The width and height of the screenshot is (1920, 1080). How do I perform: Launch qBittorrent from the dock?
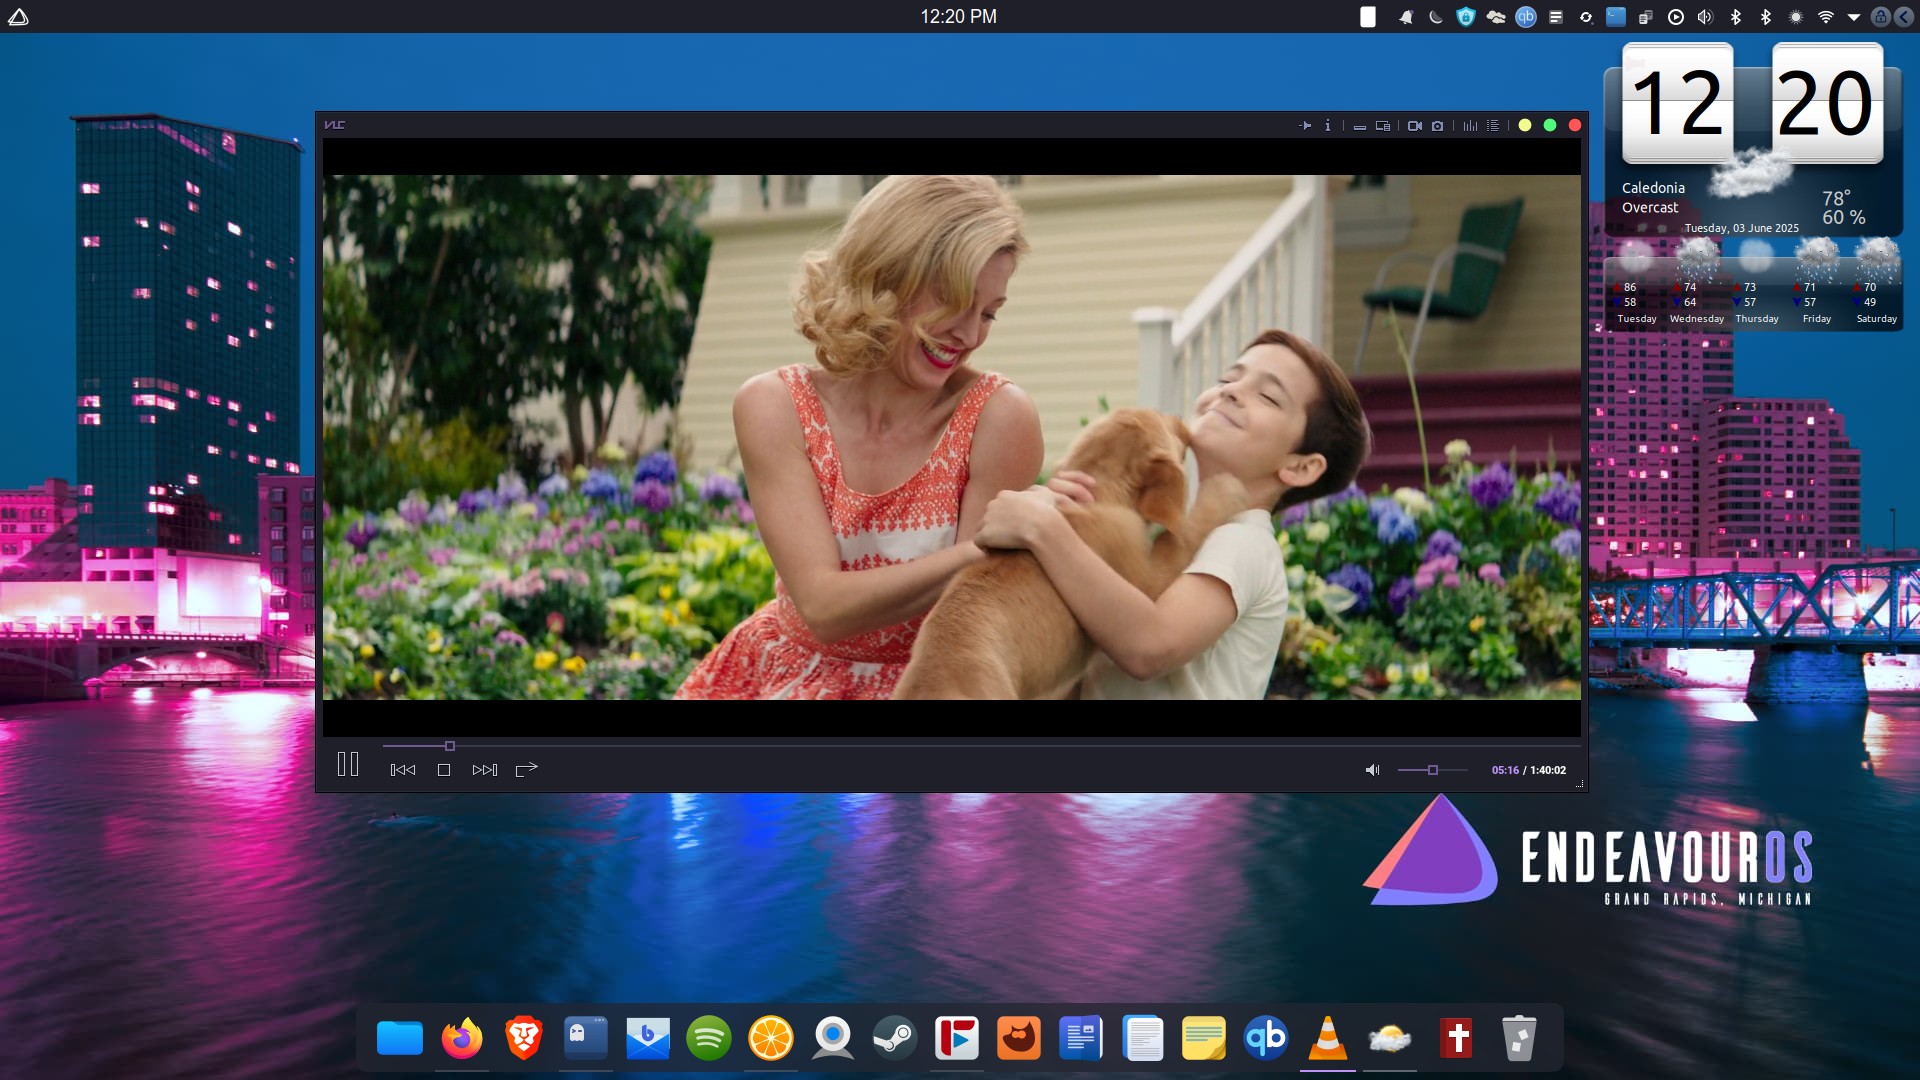pos(1266,1038)
